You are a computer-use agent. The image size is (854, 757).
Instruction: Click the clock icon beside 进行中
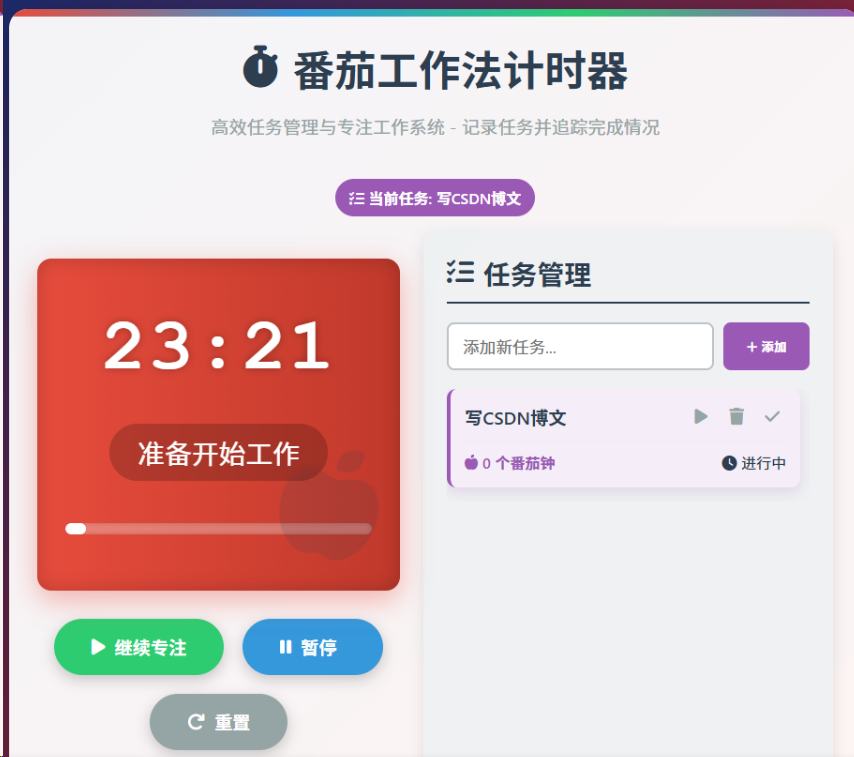(x=729, y=463)
